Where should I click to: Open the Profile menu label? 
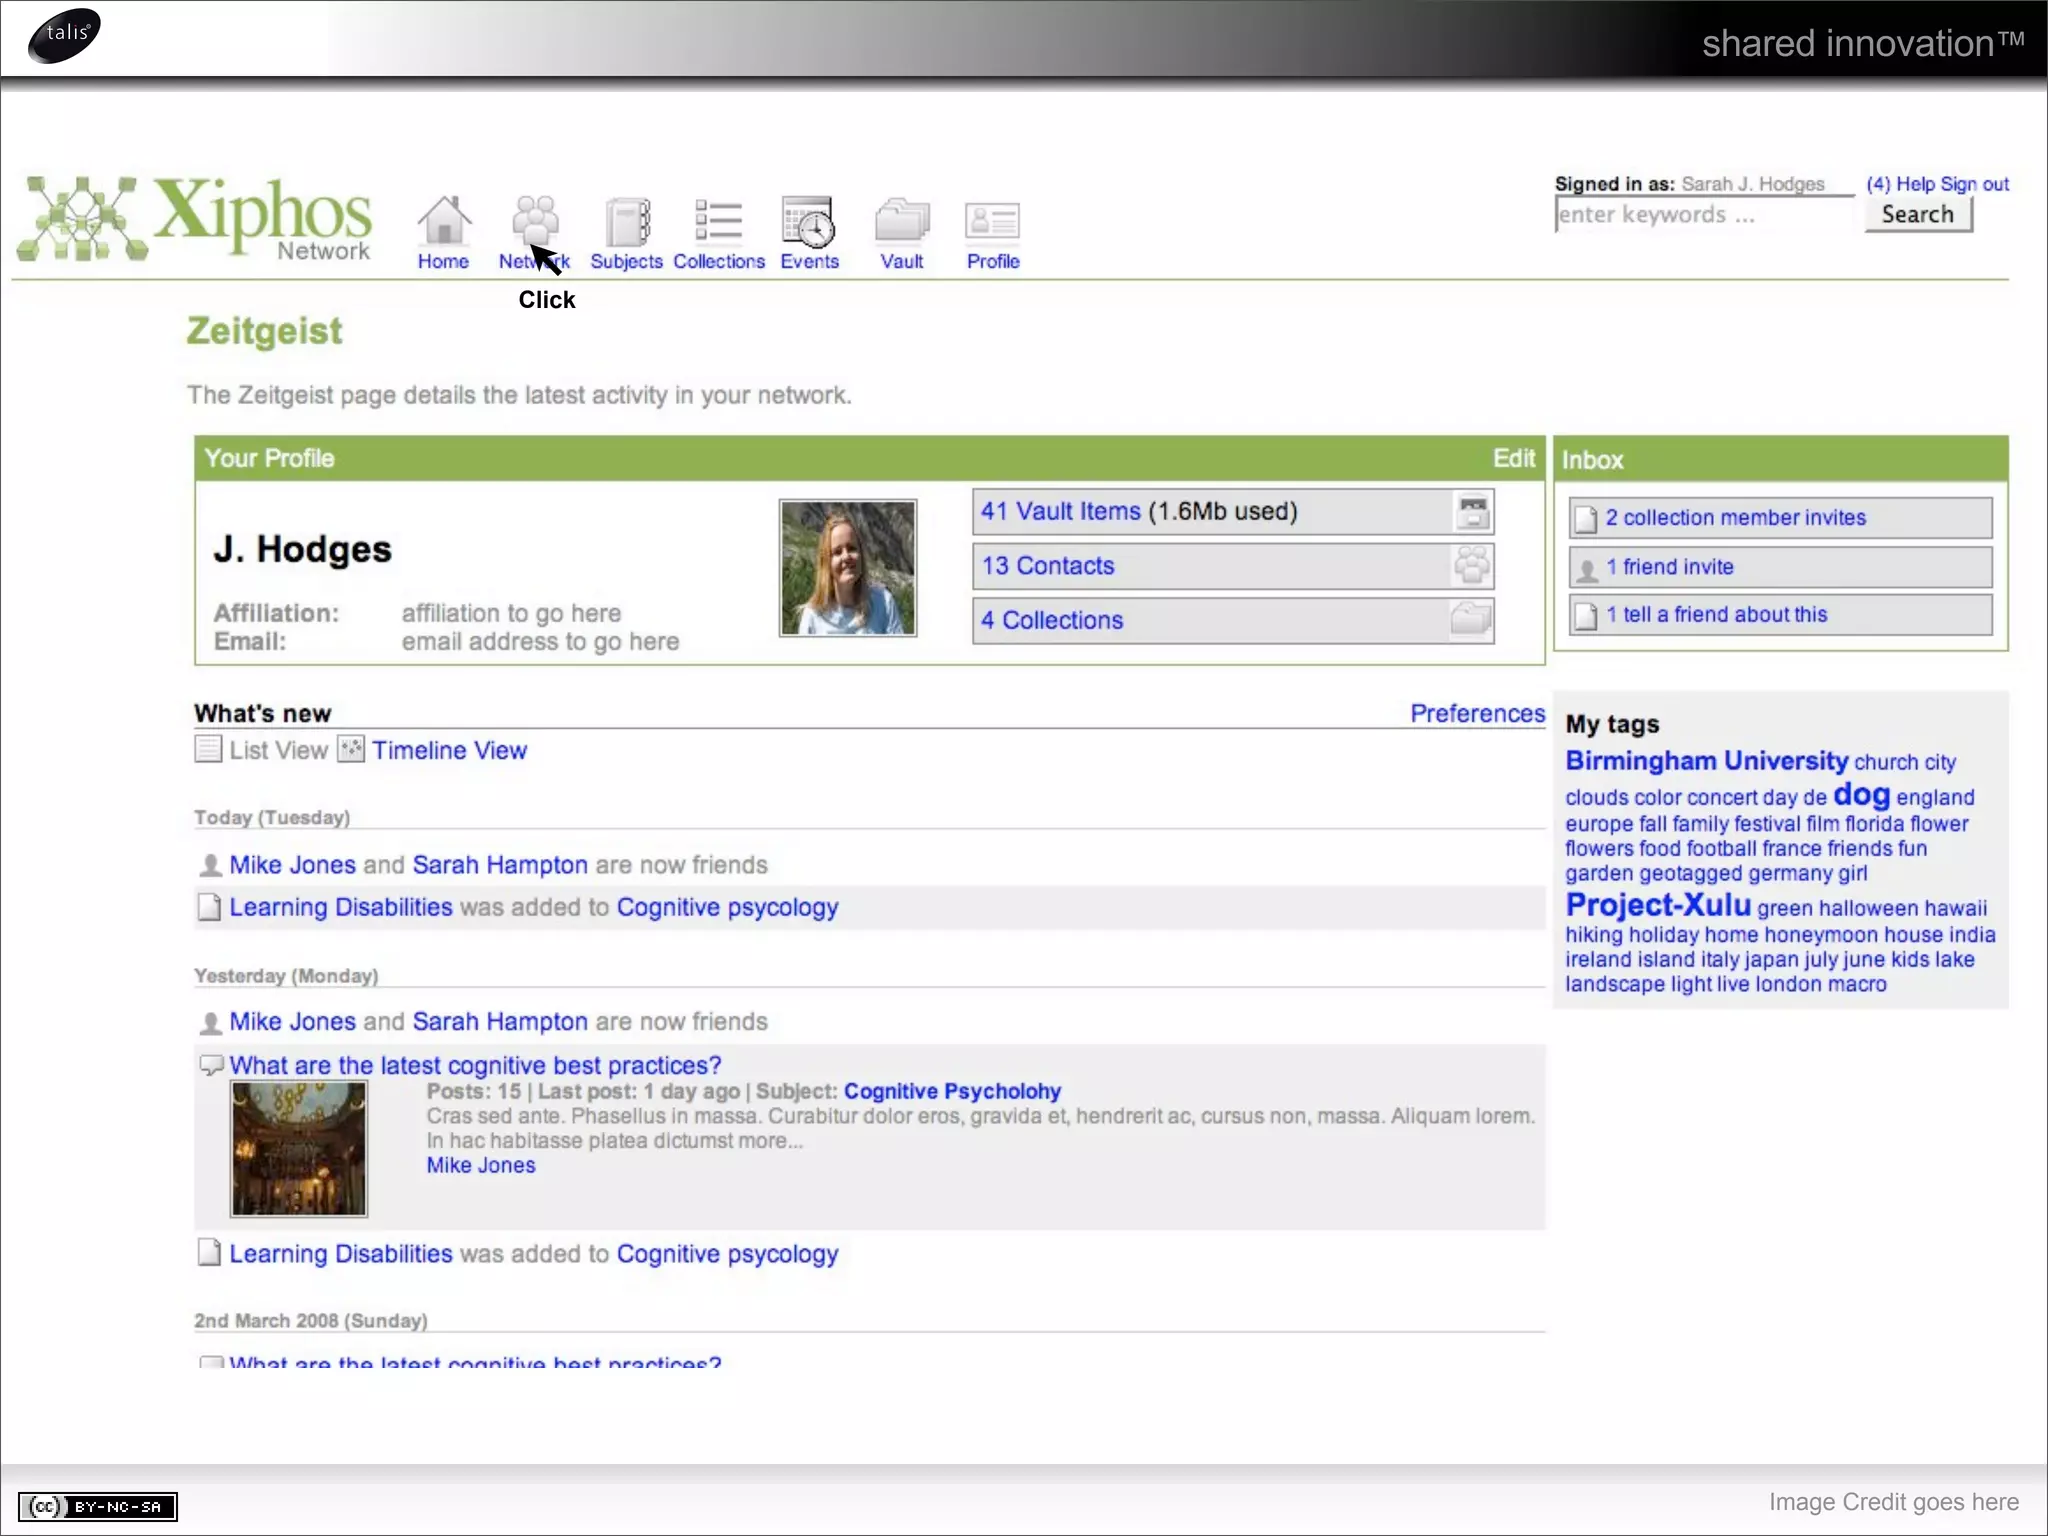993,261
